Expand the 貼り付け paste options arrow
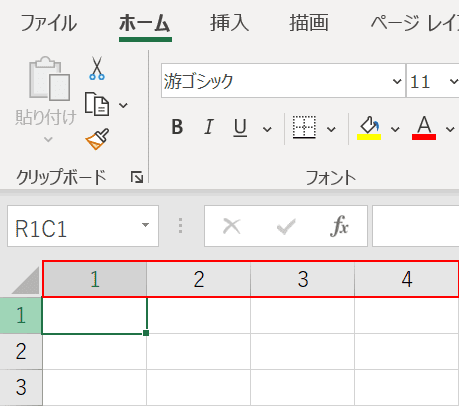Viewport: 459px width, 406px height. tap(48, 139)
